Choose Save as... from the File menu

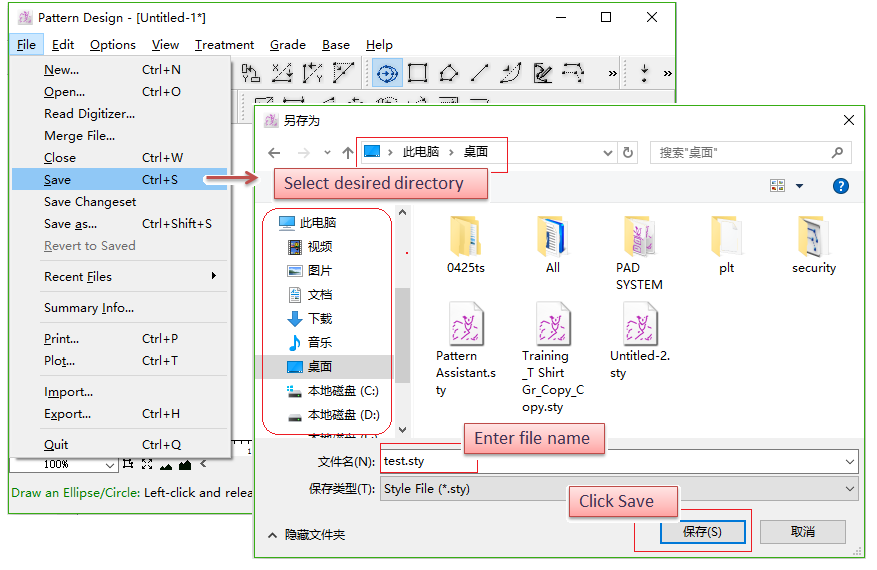pyautogui.click(x=71, y=224)
